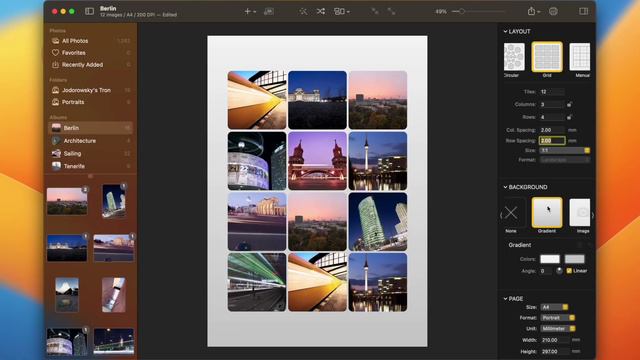Open the add (+) menu in toolbar
The image size is (640, 360).
point(250,11)
